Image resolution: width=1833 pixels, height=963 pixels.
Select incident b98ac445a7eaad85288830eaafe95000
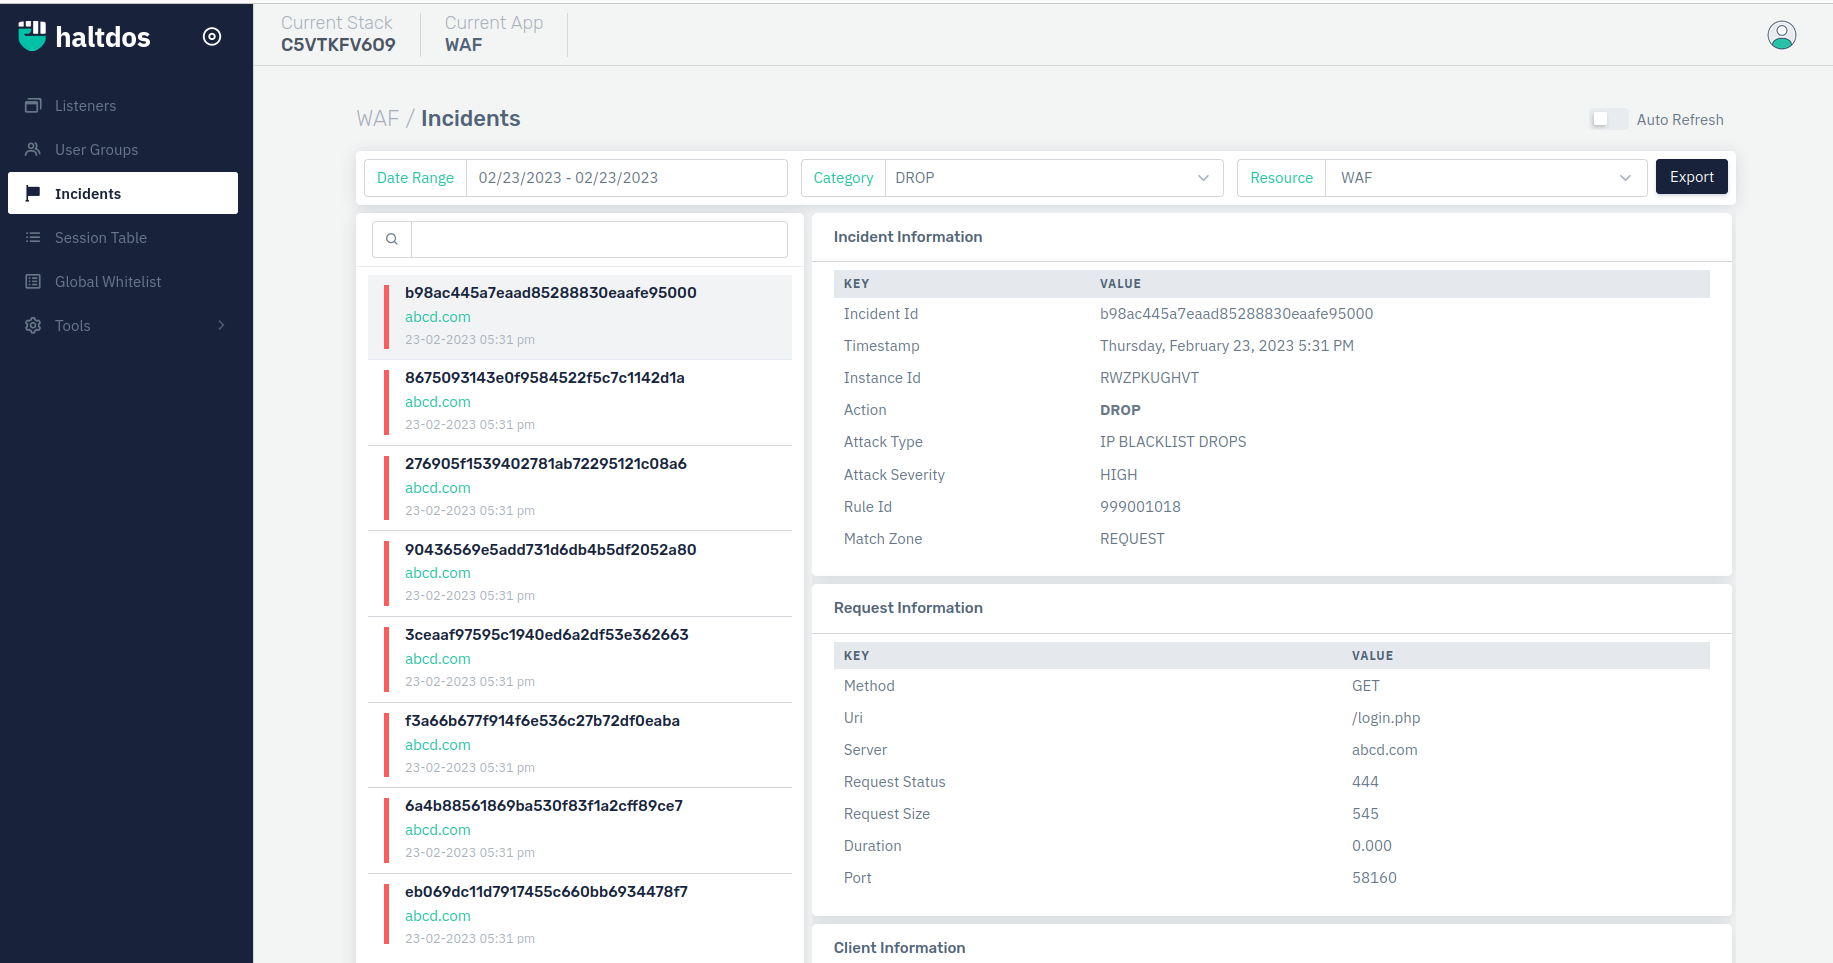[x=580, y=317]
